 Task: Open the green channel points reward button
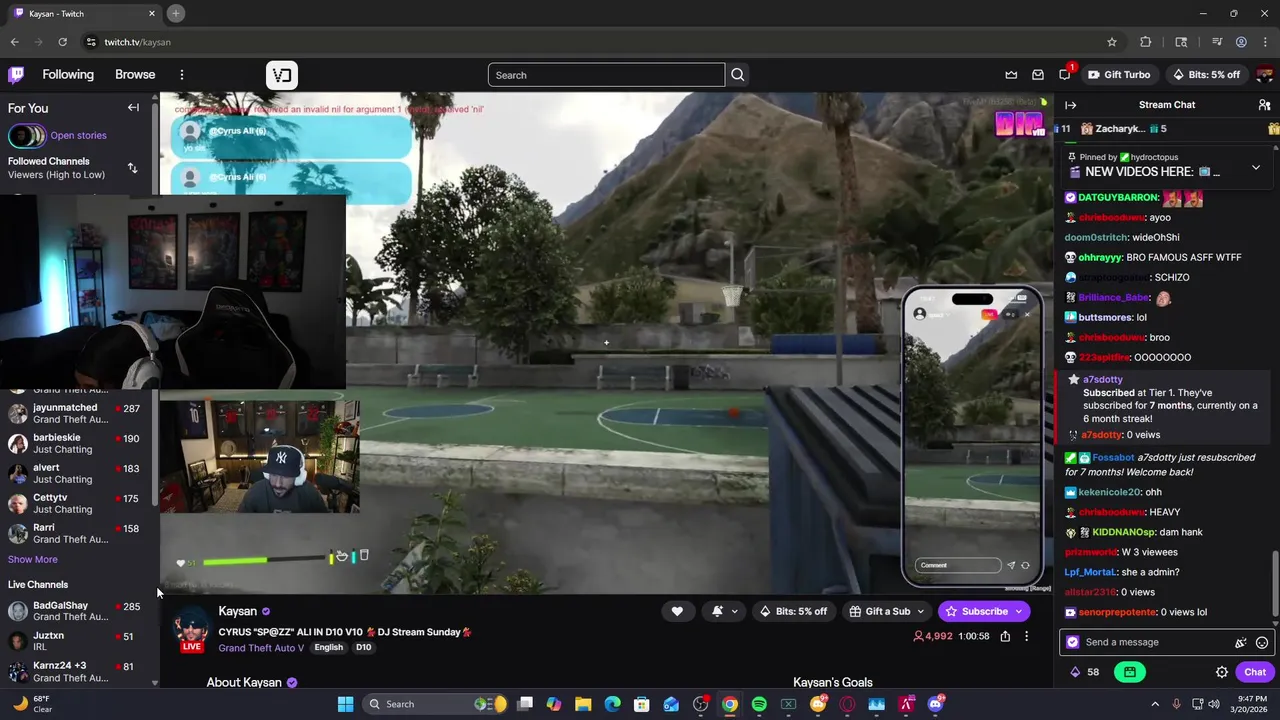[x=1130, y=672]
